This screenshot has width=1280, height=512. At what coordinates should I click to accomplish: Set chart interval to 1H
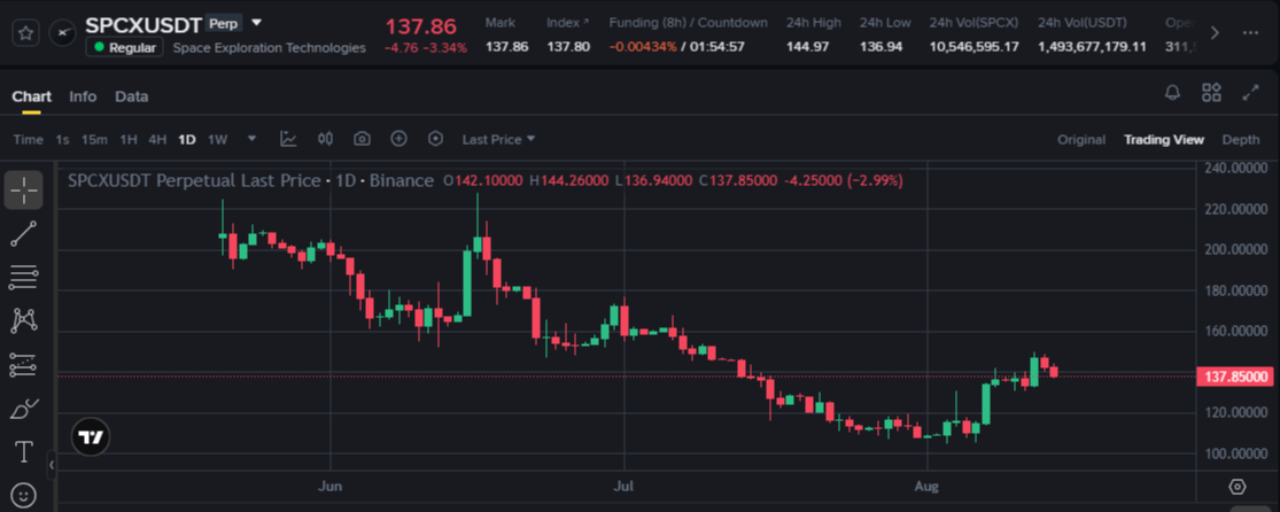tap(128, 139)
